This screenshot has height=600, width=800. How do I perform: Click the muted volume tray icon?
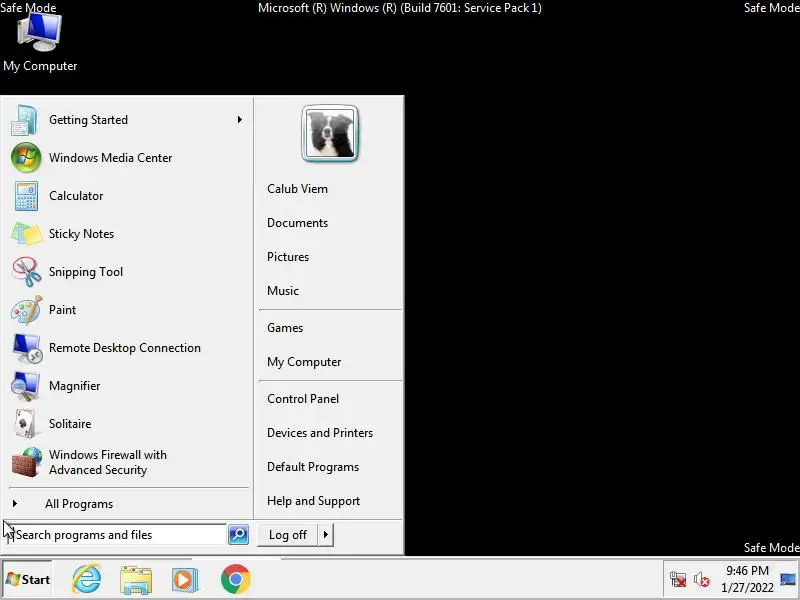[x=702, y=580]
